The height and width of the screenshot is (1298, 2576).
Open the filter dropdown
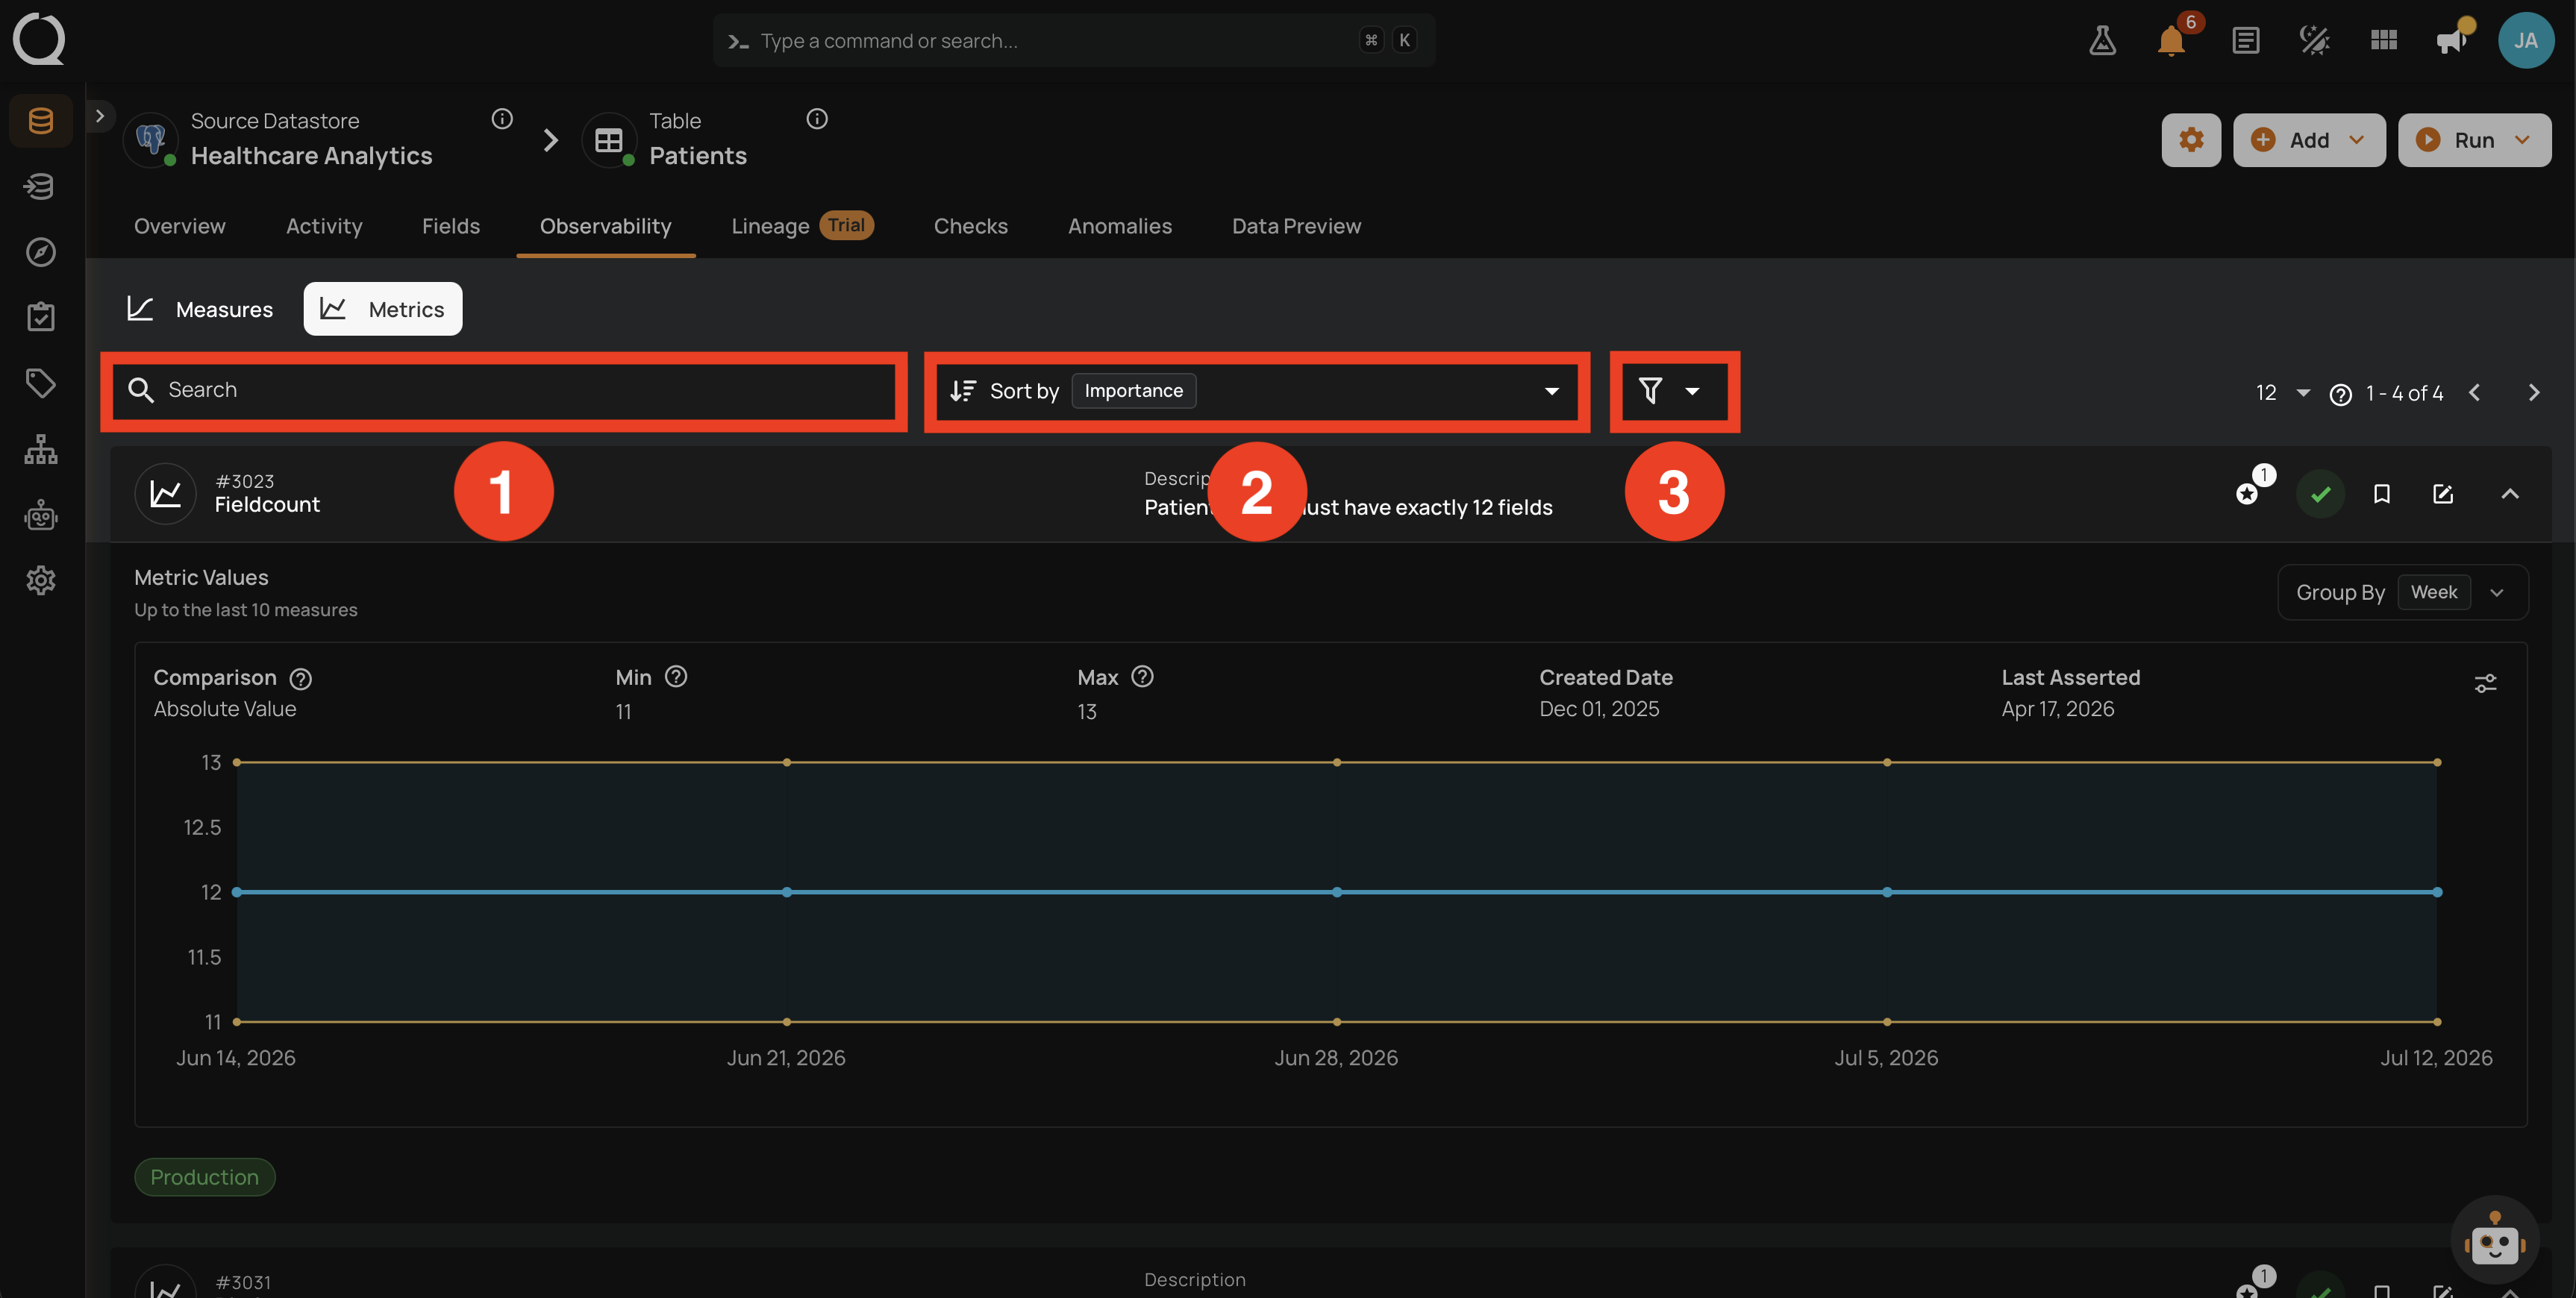click(1674, 391)
